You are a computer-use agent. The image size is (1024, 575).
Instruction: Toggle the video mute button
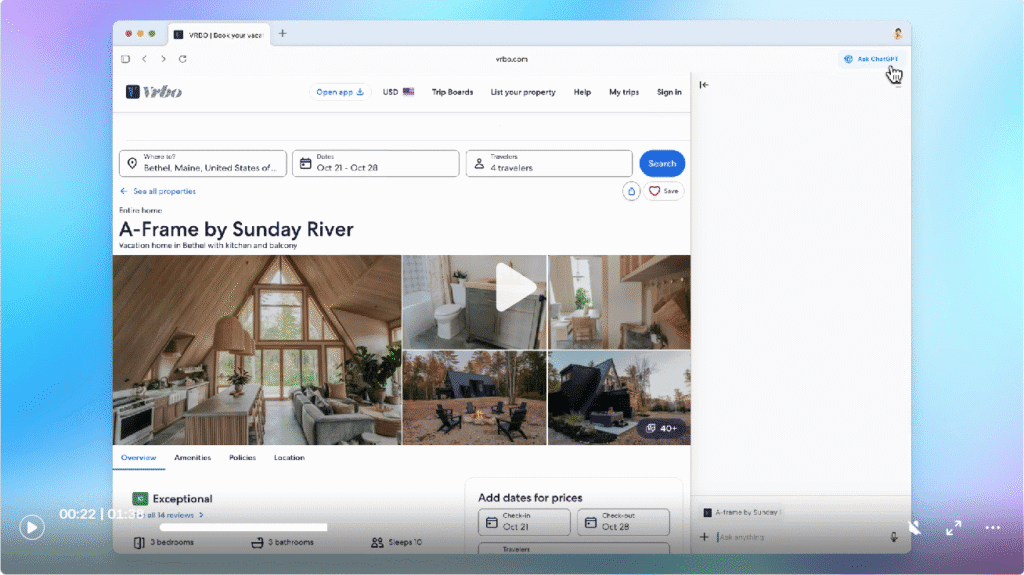pyautogui.click(x=914, y=527)
